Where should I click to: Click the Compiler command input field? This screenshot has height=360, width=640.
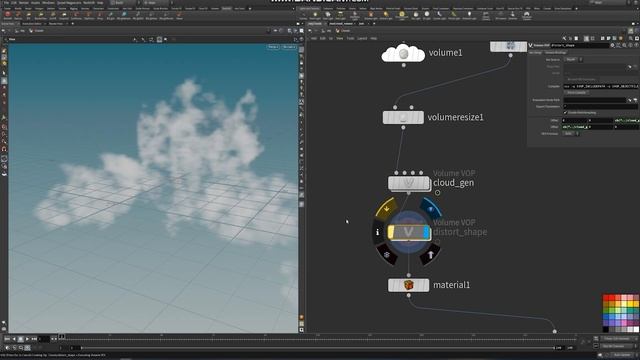click(600, 87)
